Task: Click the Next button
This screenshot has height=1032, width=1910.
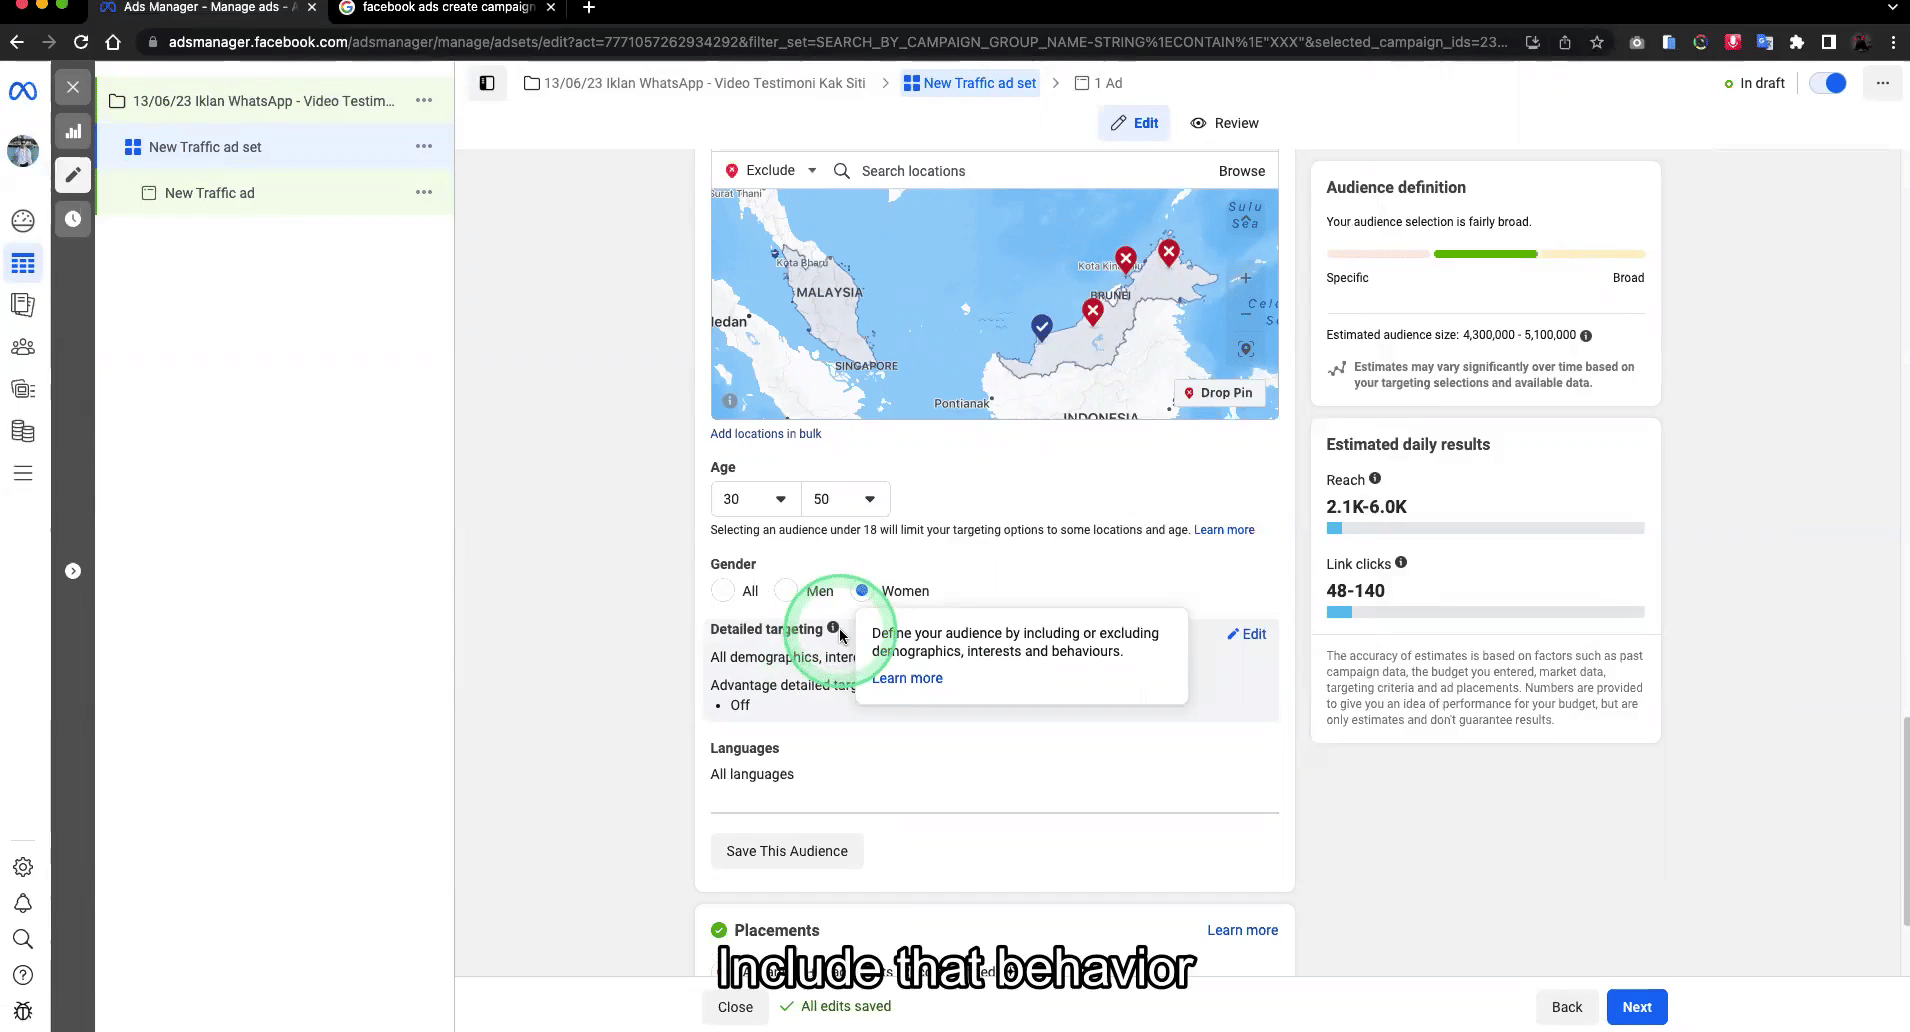Action: click(1637, 1007)
